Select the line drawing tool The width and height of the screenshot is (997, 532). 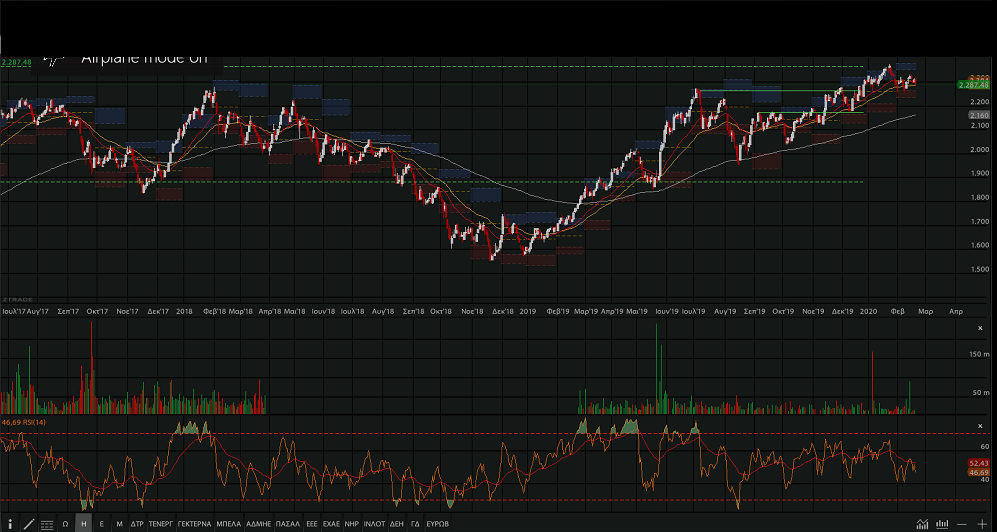(x=28, y=524)
